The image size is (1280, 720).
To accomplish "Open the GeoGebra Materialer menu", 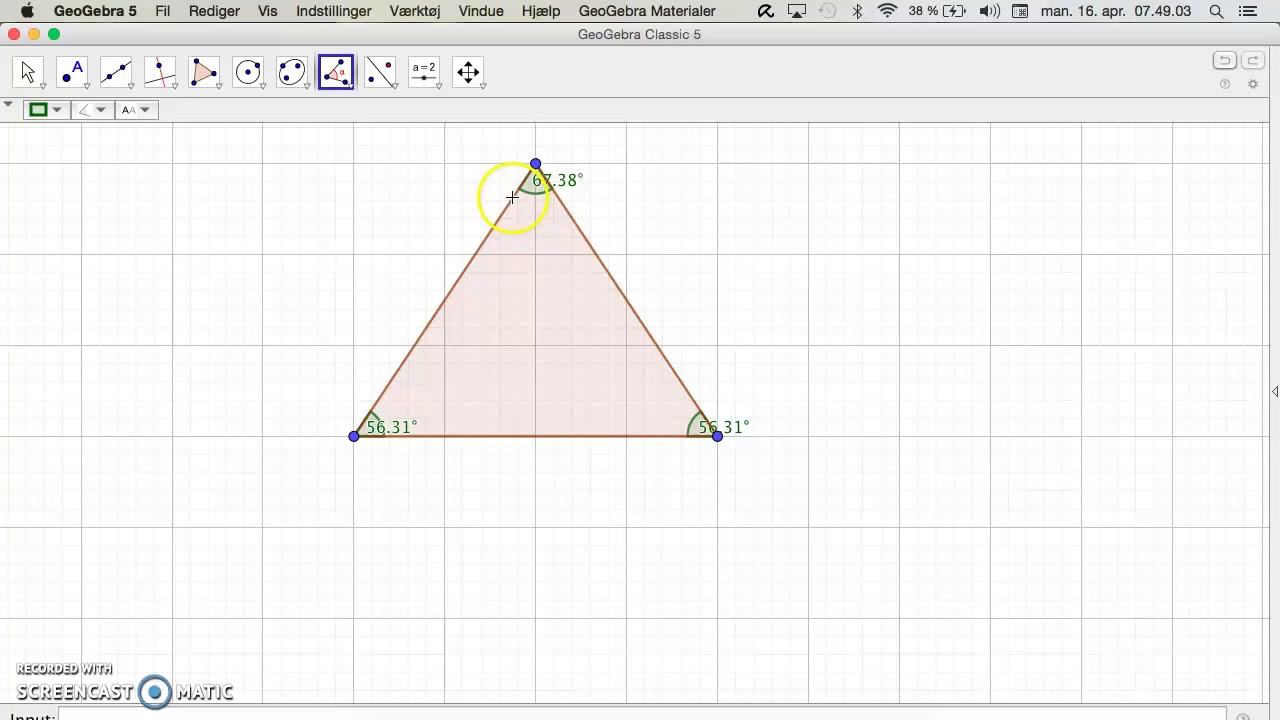I will (647, 11).
